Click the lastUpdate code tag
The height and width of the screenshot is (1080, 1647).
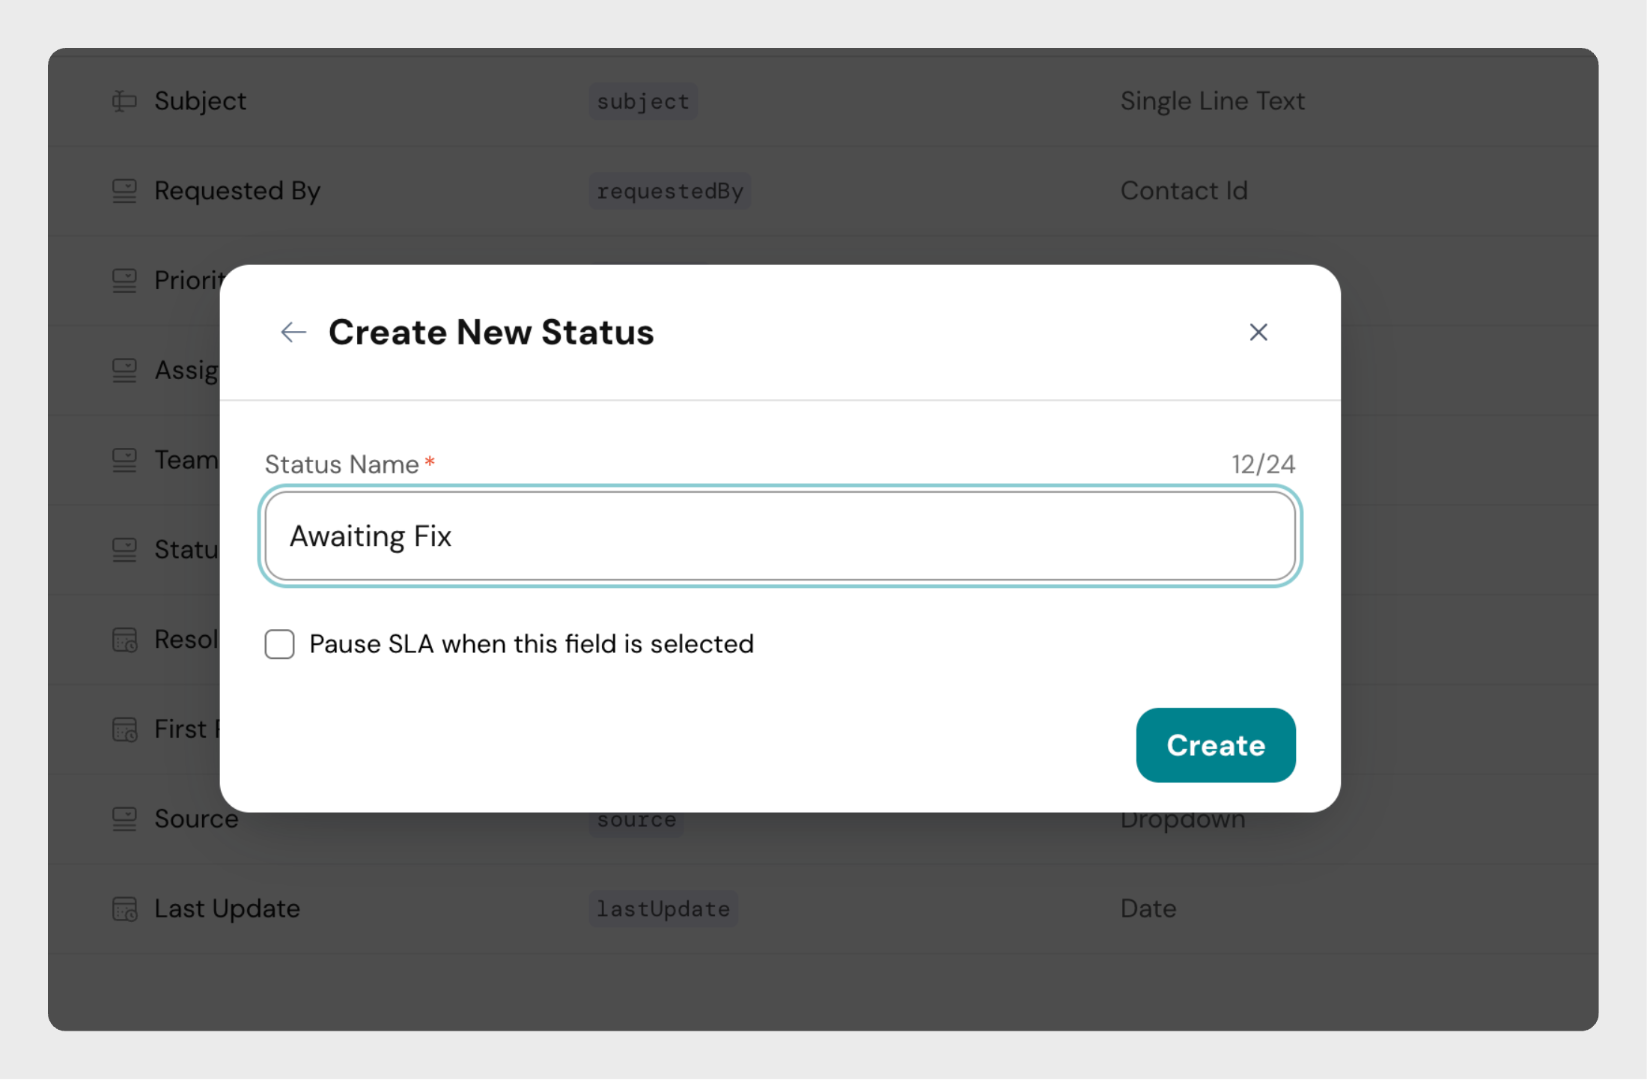(x=663, y=909)
